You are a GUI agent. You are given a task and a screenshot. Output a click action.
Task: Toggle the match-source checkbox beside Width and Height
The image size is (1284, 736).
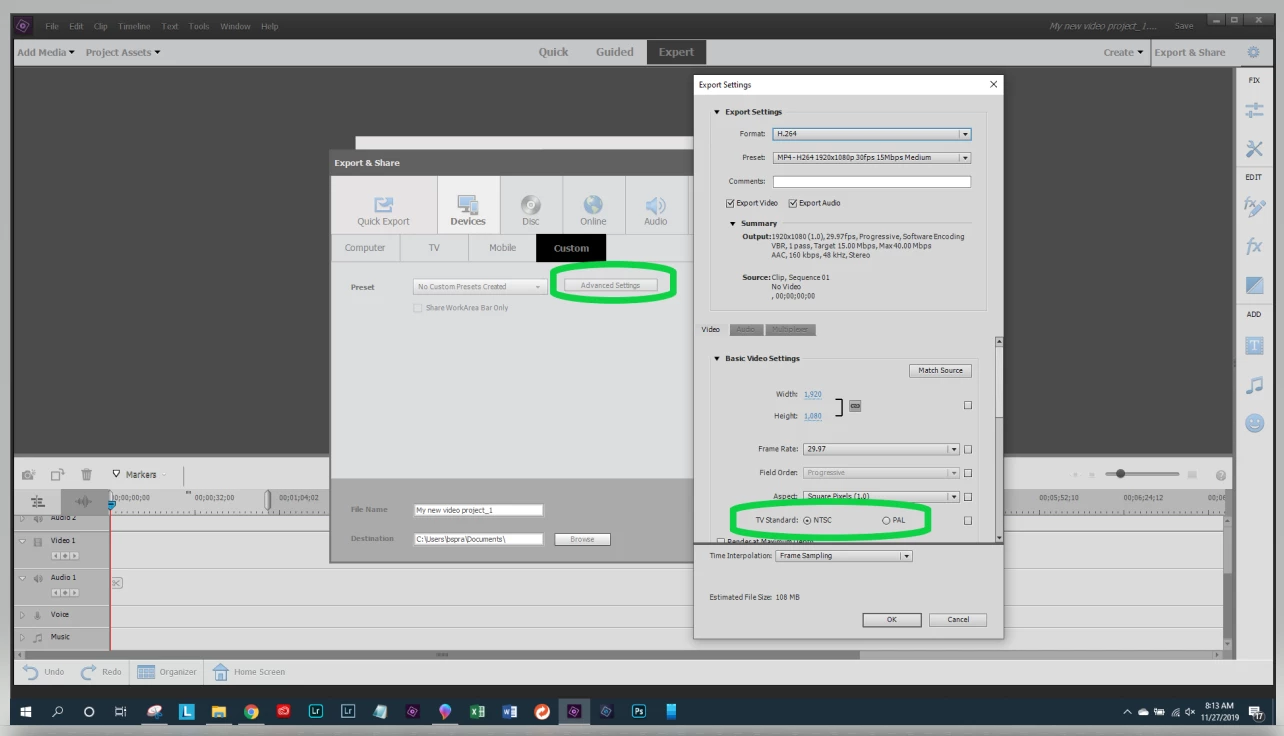pyautogui.click(x=968, y=406)
